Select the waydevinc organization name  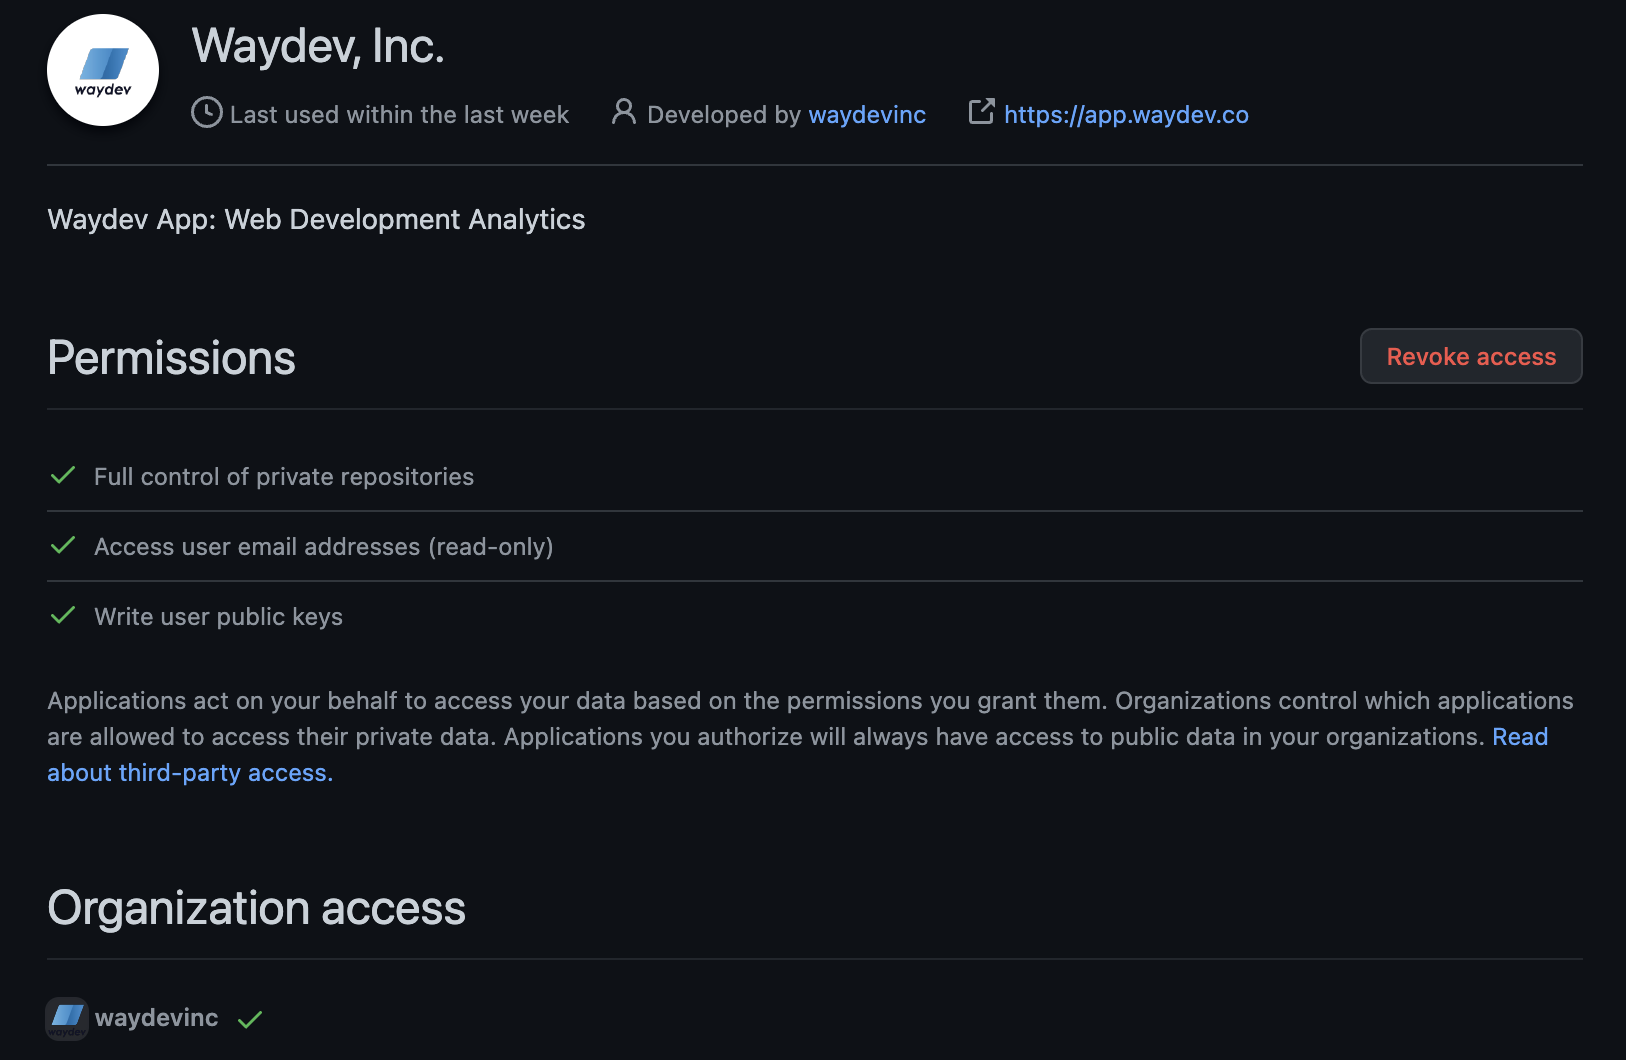pos(156,1018)
